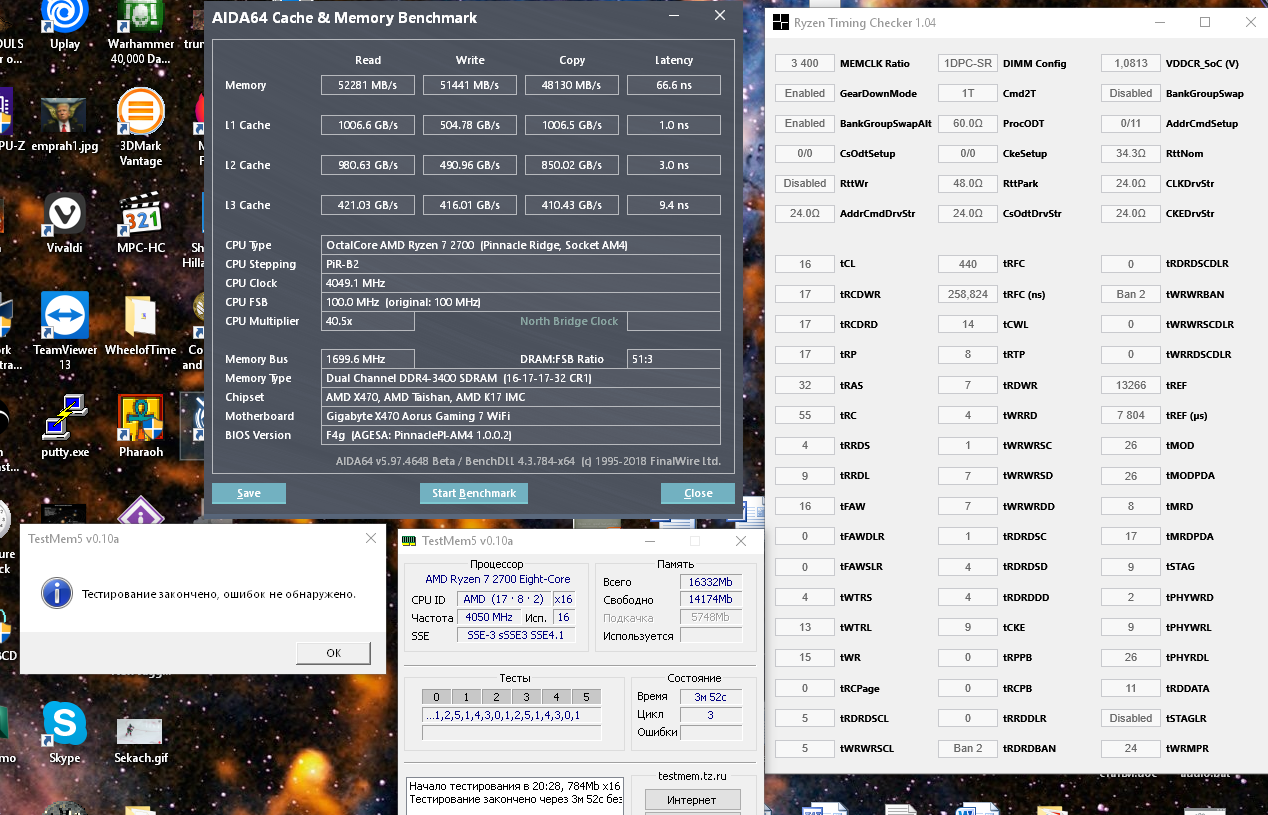Screen dimensions: 1268x815
Task: Open the Skype desktop shortcut
Action: (65, 732)
